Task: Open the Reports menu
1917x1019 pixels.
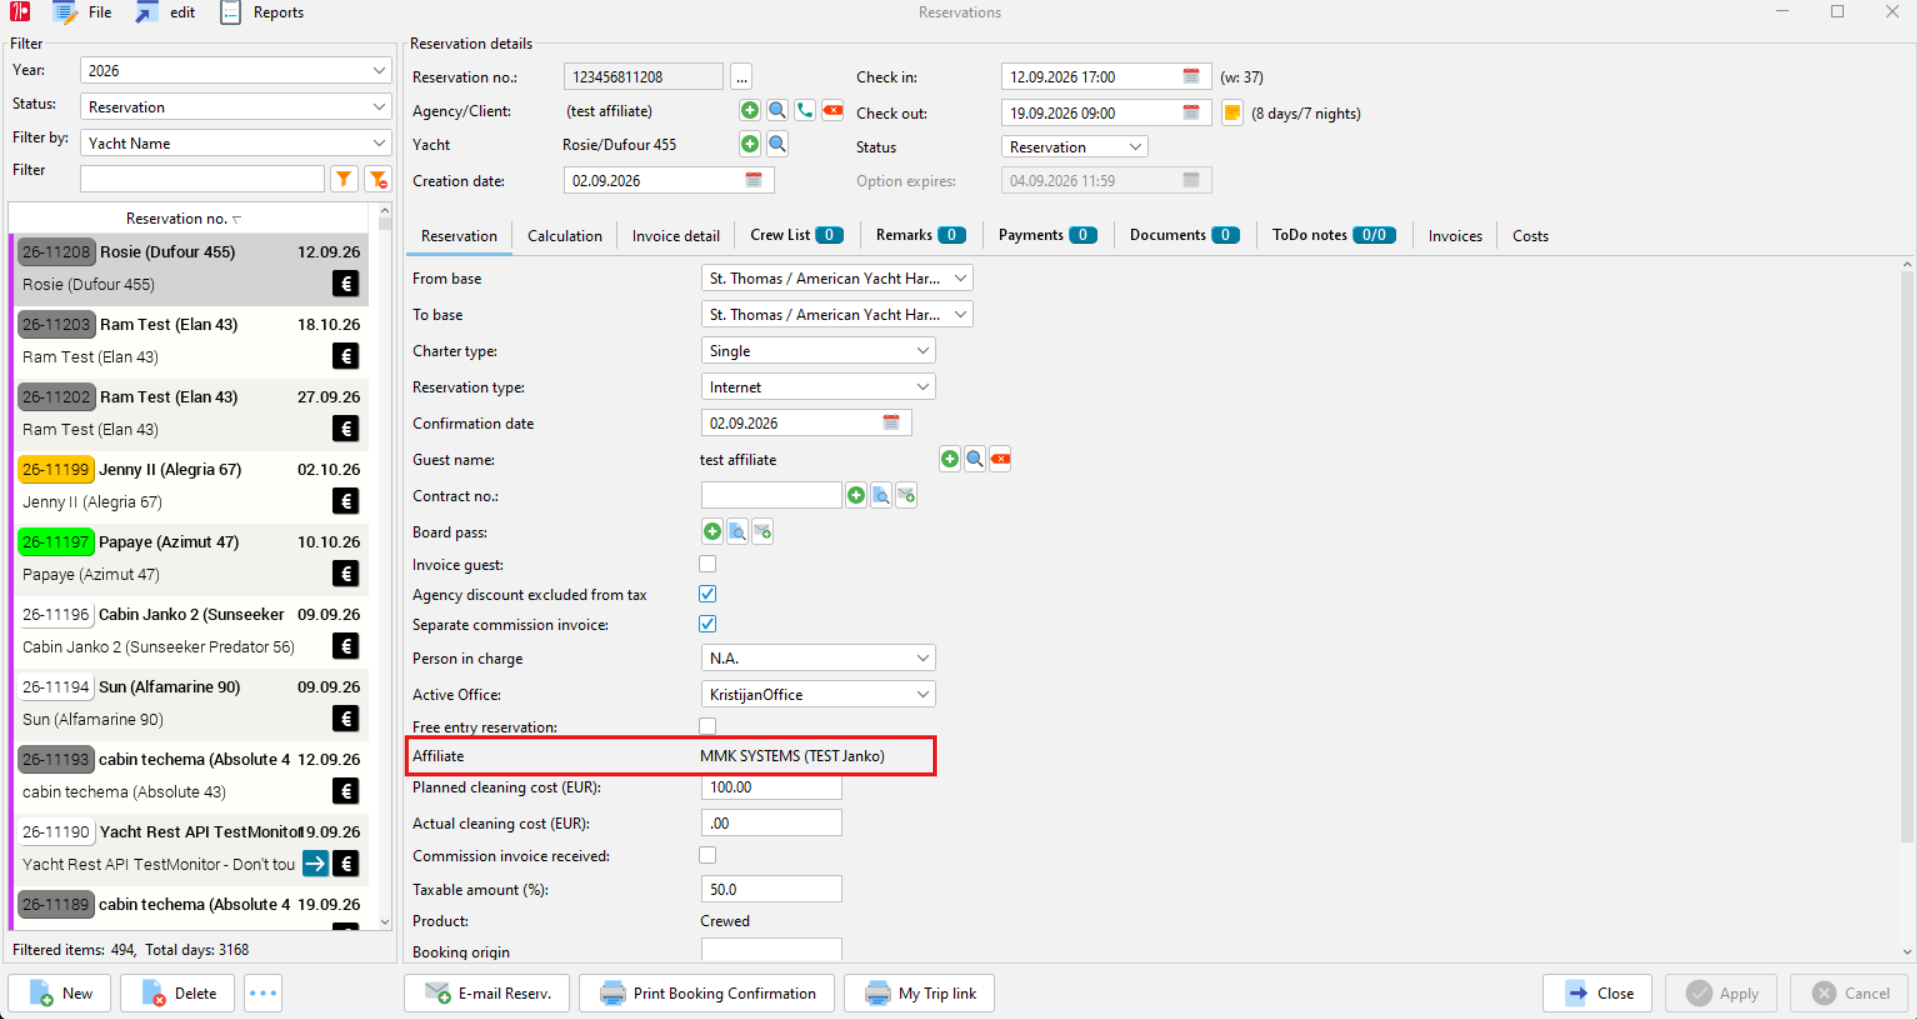Action: tap(263, 13)
